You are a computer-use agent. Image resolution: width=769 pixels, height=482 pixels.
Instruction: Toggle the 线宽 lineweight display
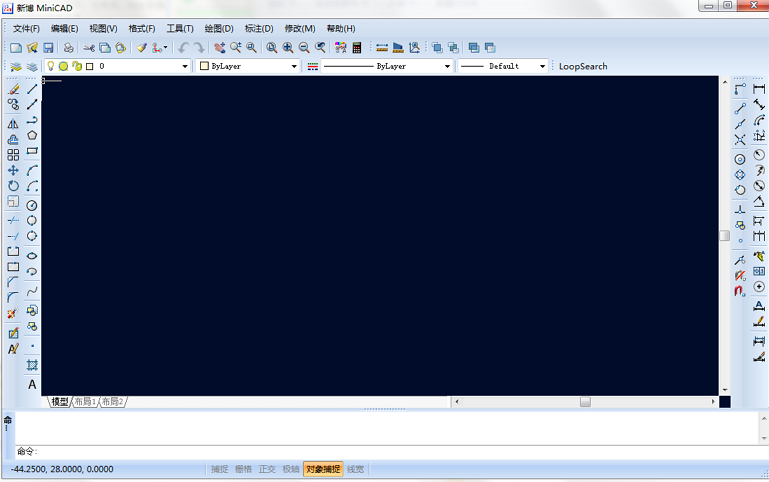[356, 469]
